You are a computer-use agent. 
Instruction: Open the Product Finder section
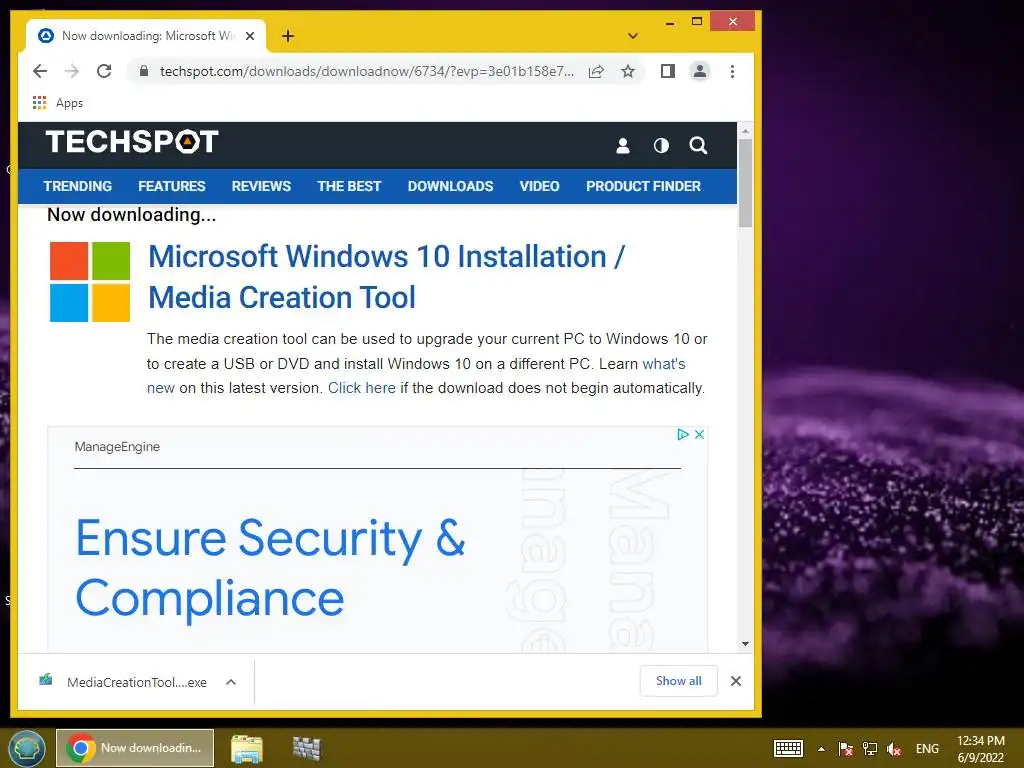click(643, 186)
